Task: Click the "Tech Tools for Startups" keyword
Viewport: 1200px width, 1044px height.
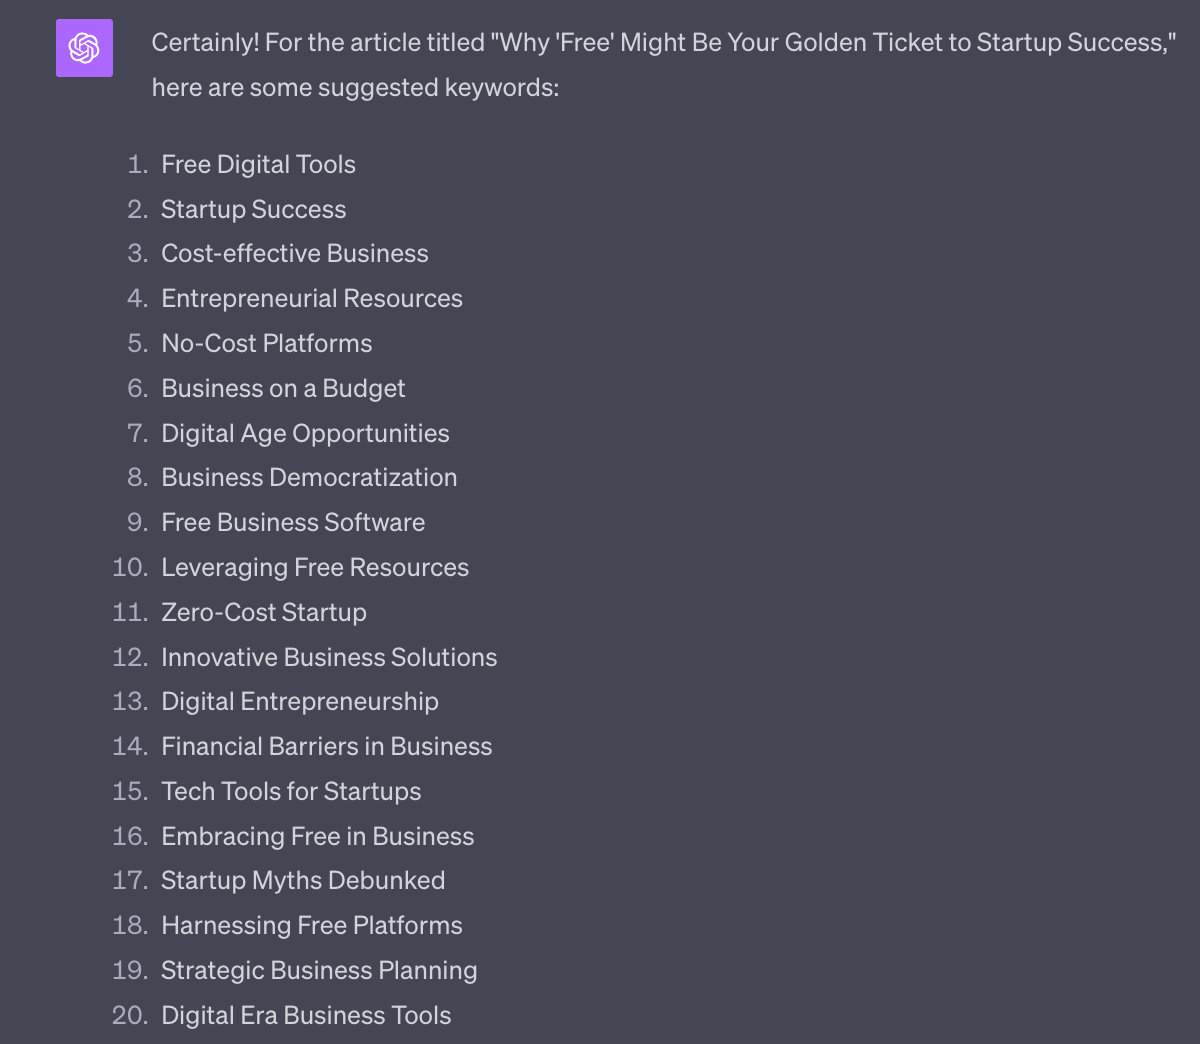Action: coord(291,791)
